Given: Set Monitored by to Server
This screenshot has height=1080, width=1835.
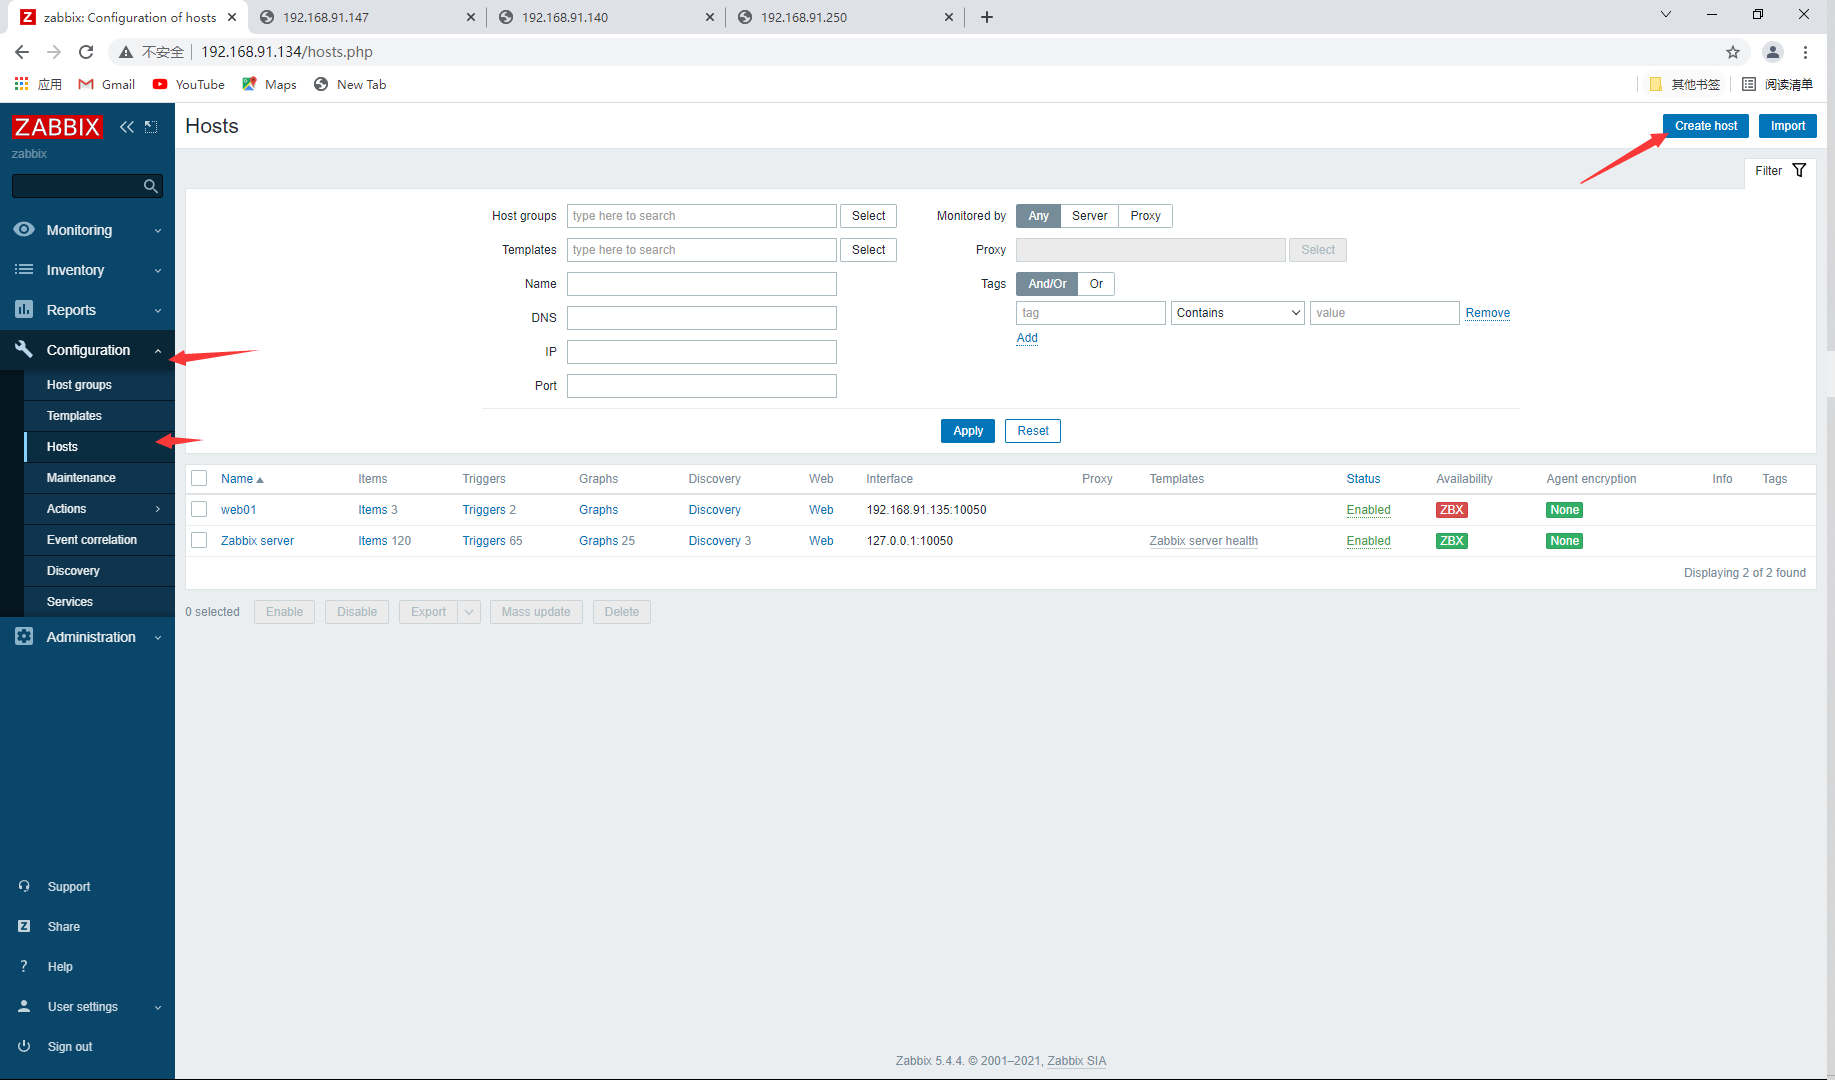Looking at the screenshot, I should coord(1089,216).
